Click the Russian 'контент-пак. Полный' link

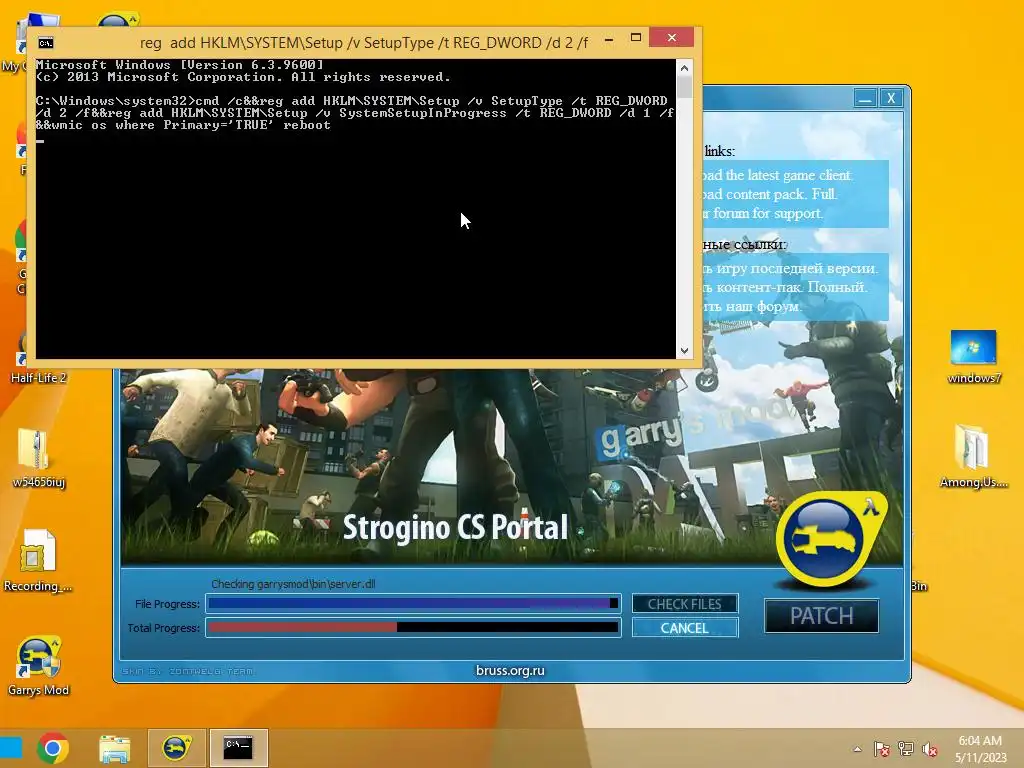(786, 287)
